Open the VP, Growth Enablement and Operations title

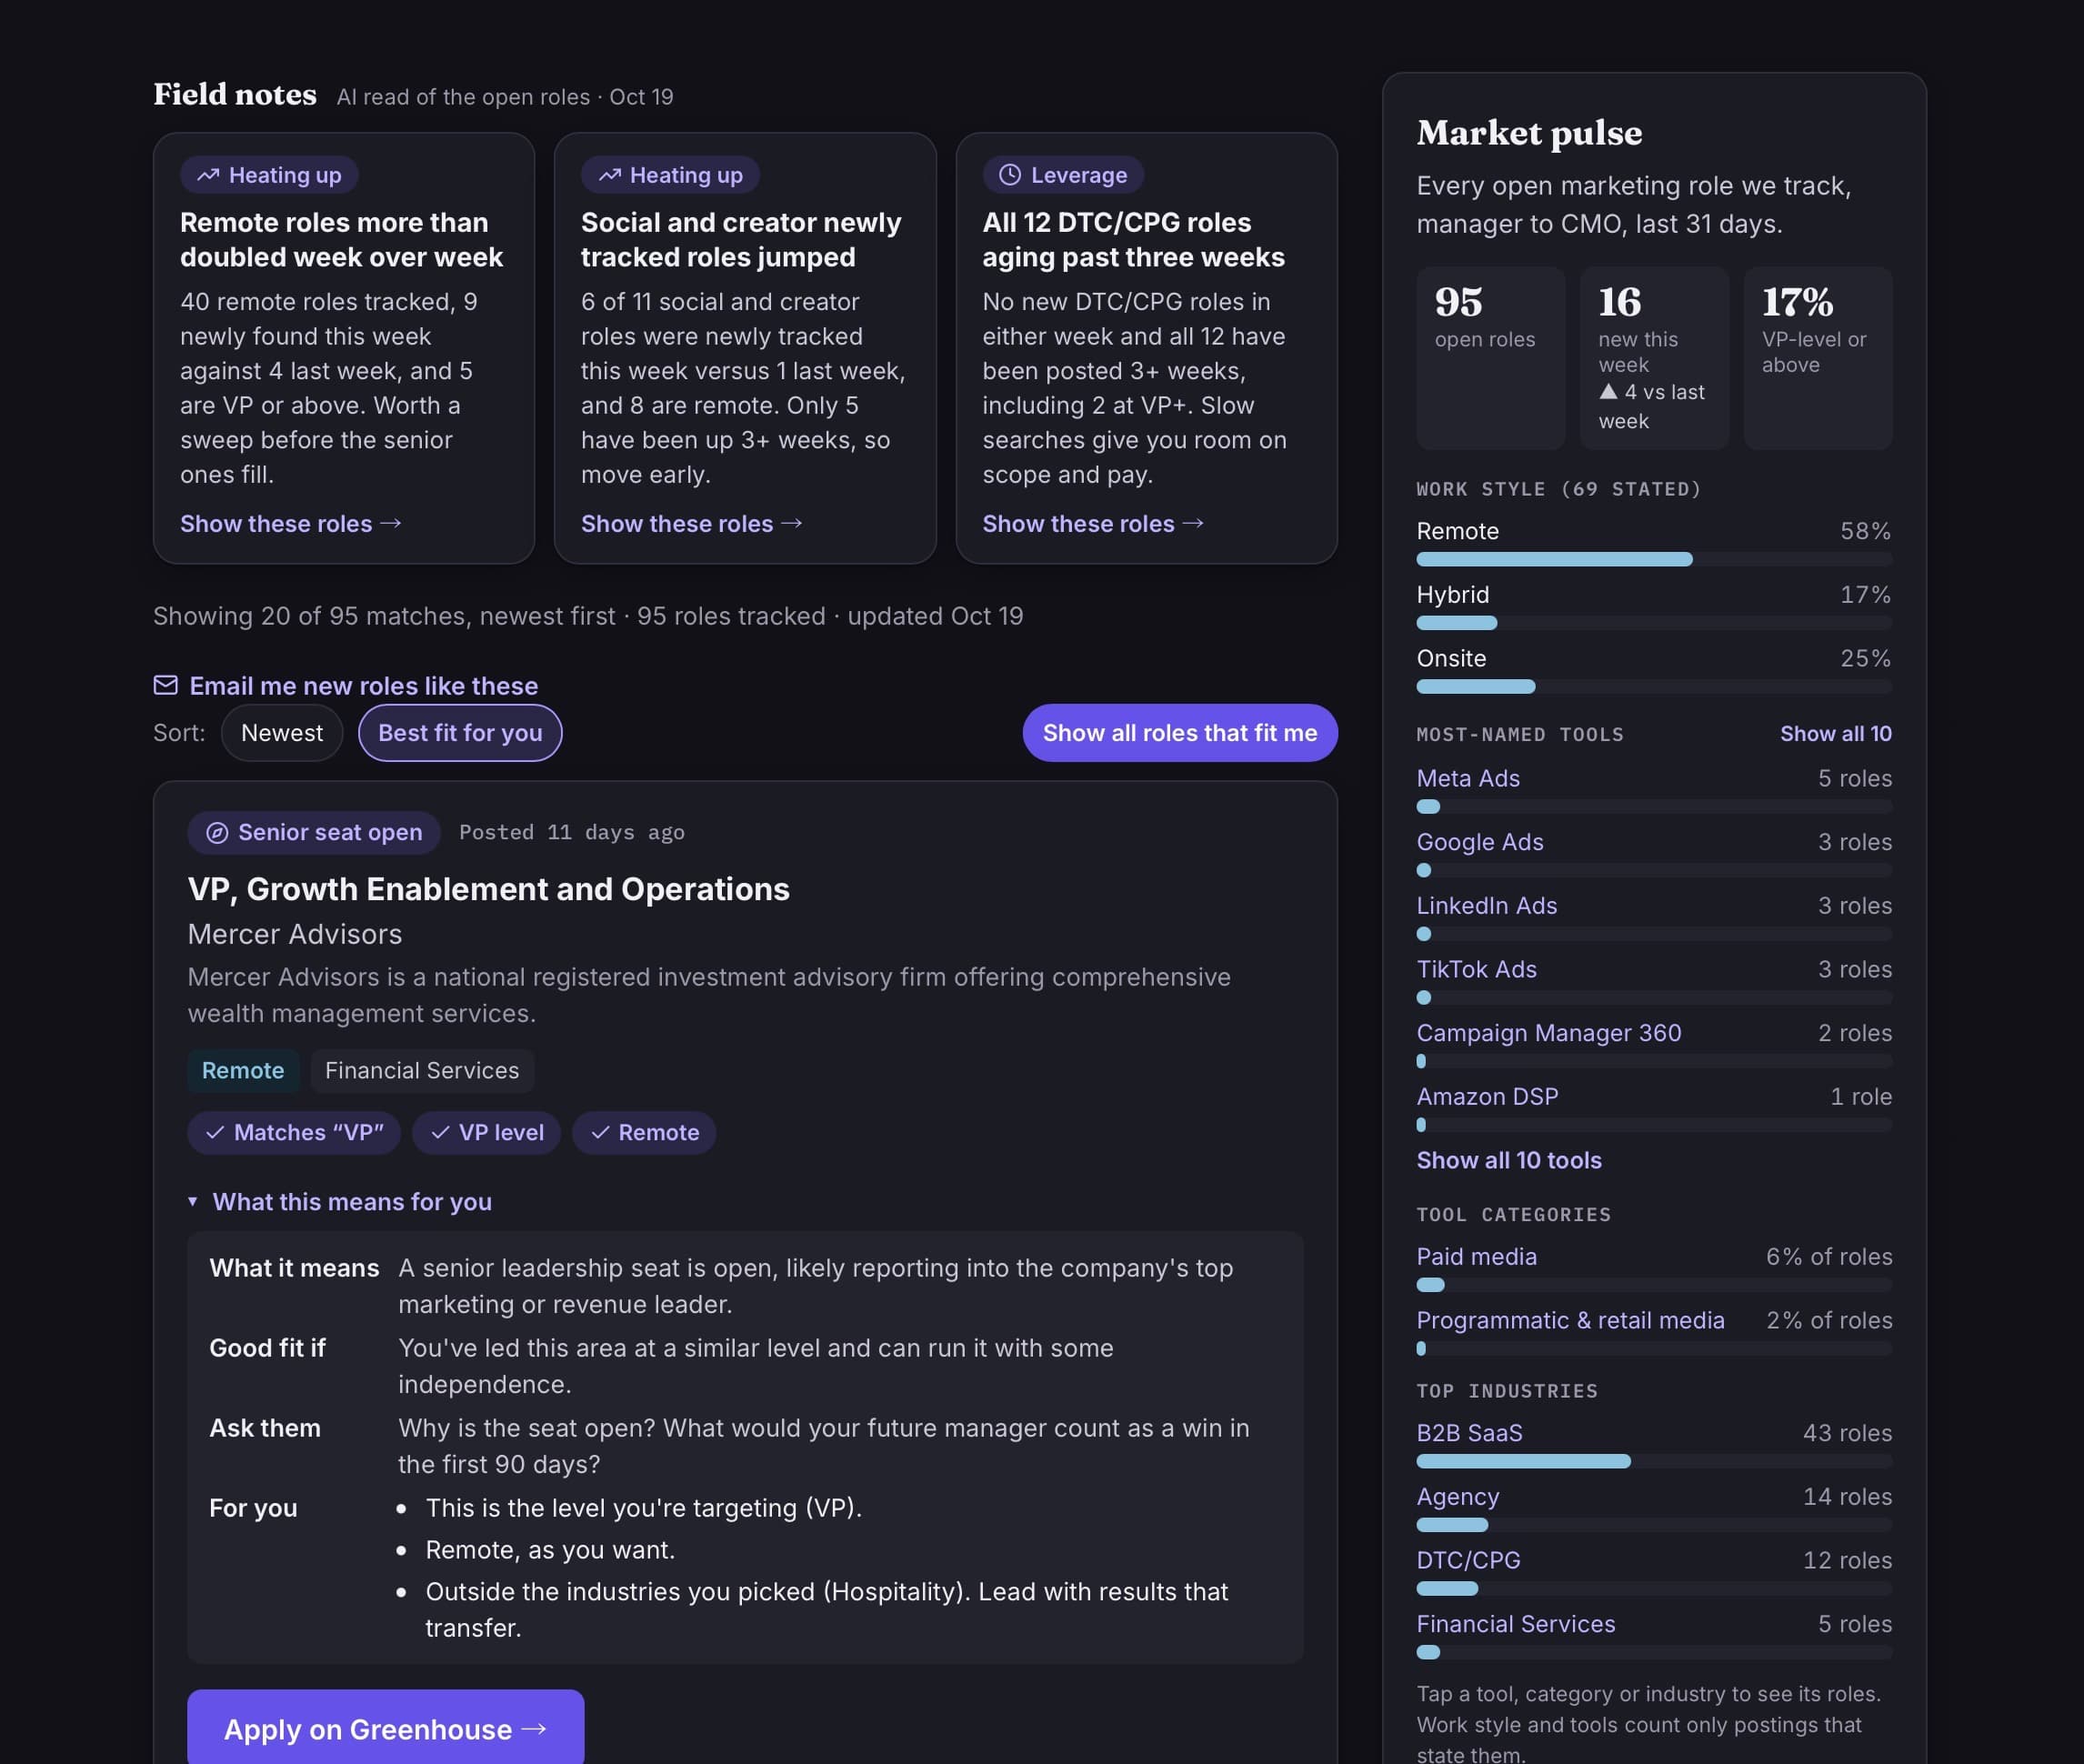point(488,889)
